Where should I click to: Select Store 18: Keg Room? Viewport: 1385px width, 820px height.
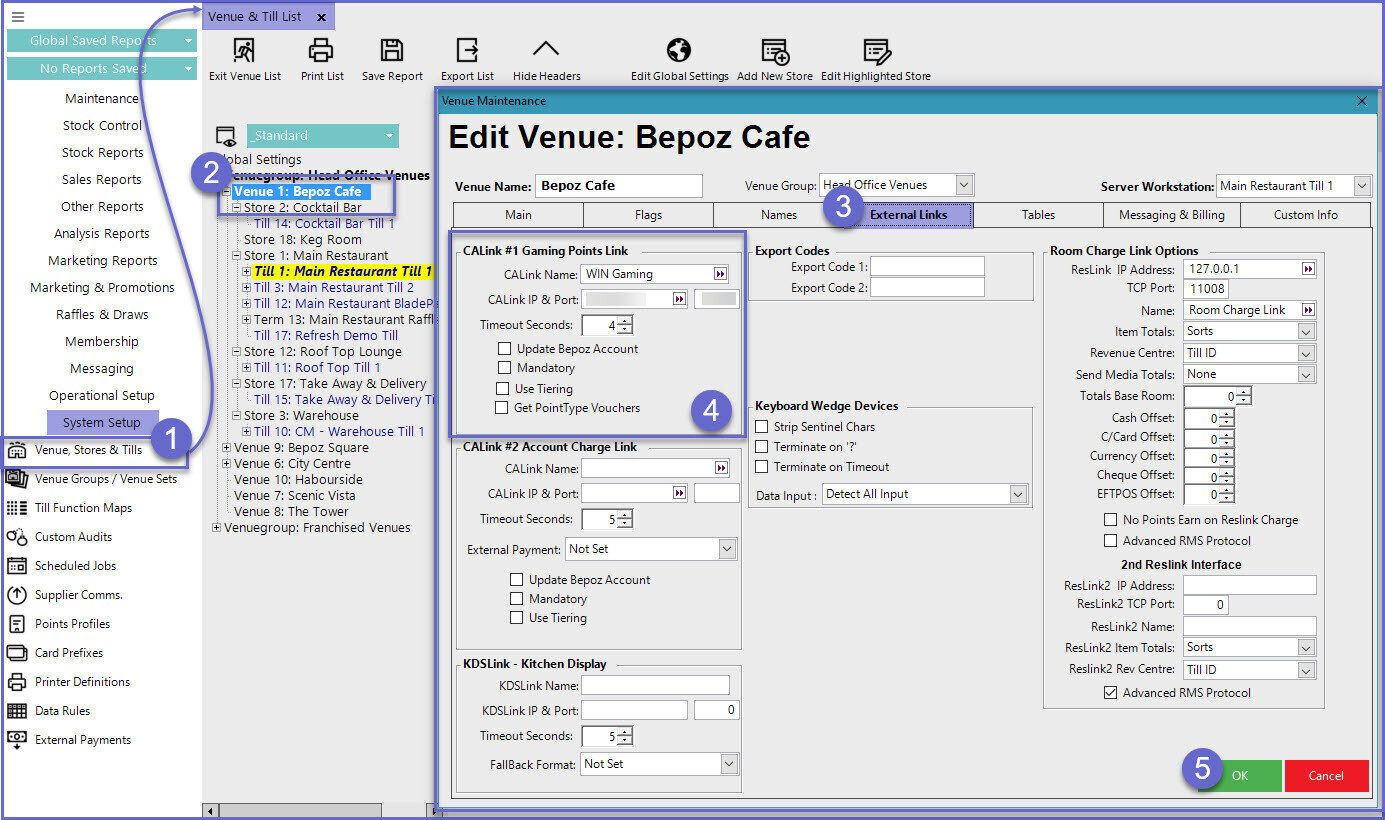(303, 240)
